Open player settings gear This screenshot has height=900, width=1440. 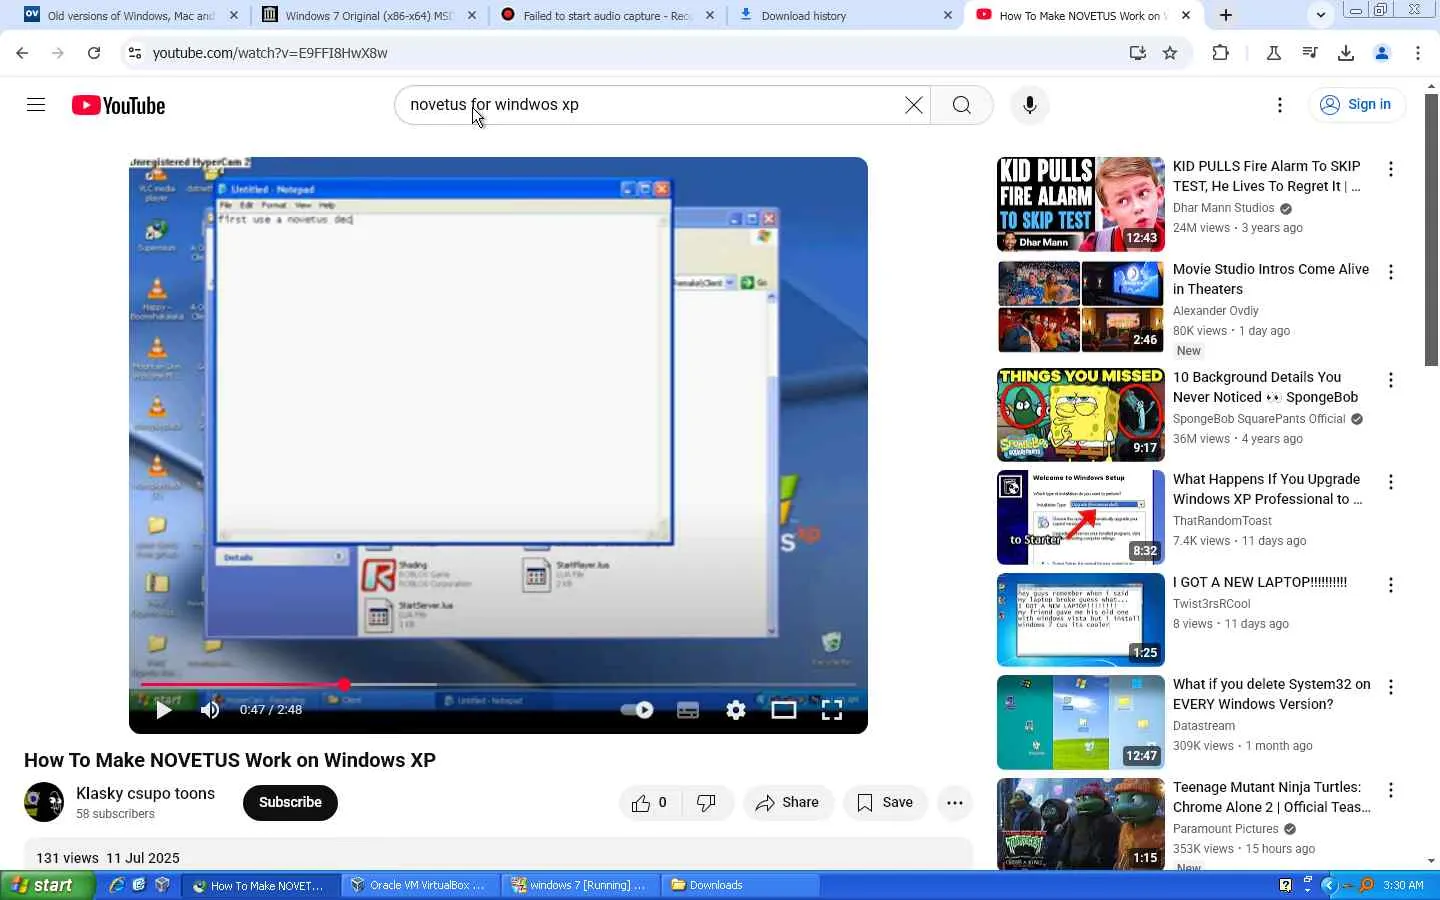click(736, 710)
